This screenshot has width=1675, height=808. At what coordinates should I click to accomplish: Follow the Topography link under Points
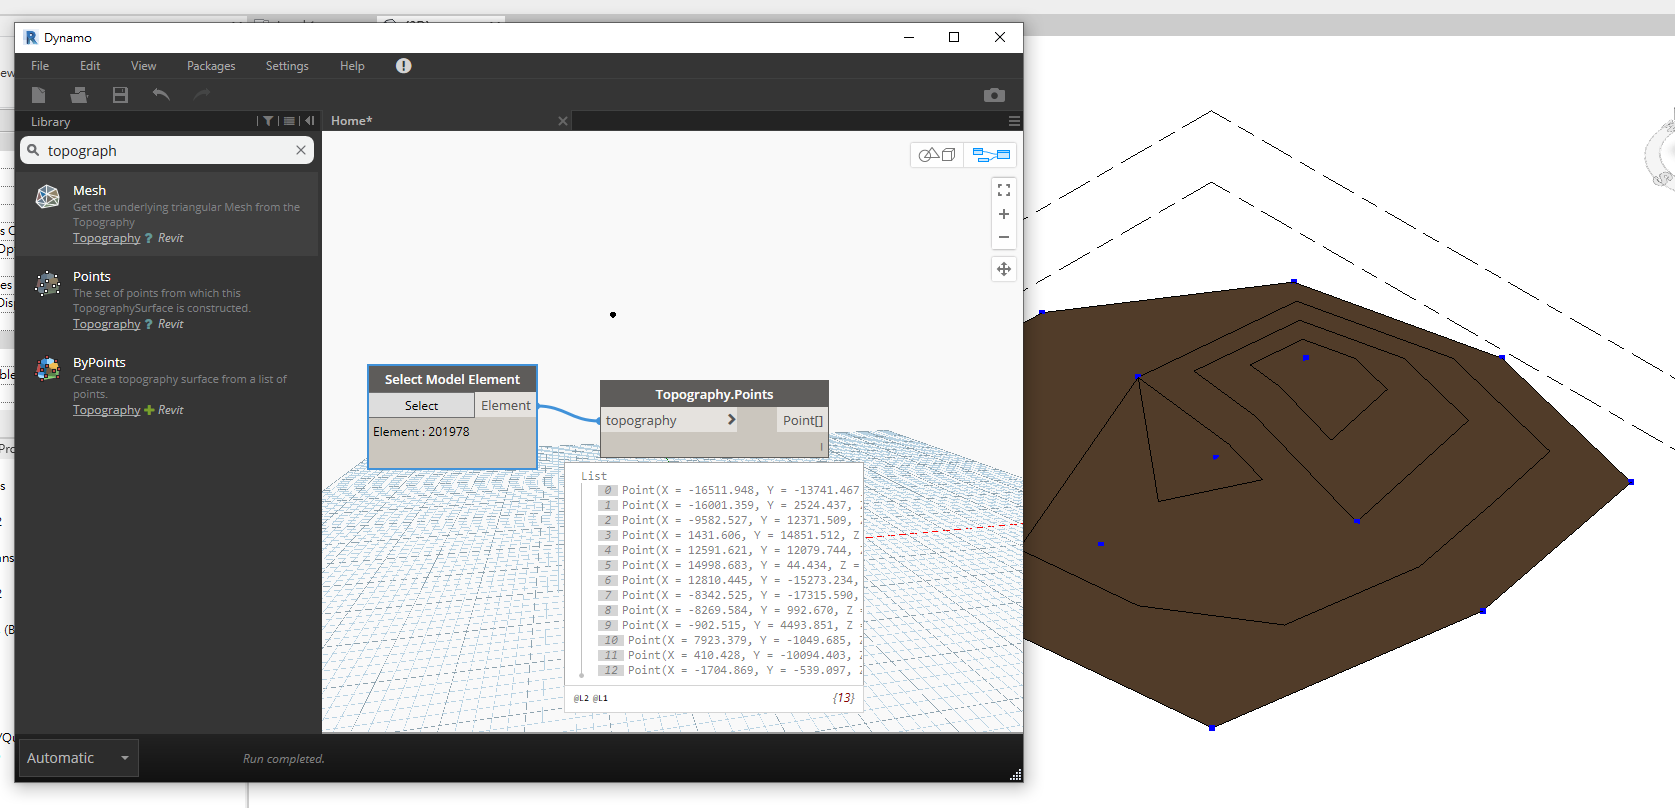106,324
